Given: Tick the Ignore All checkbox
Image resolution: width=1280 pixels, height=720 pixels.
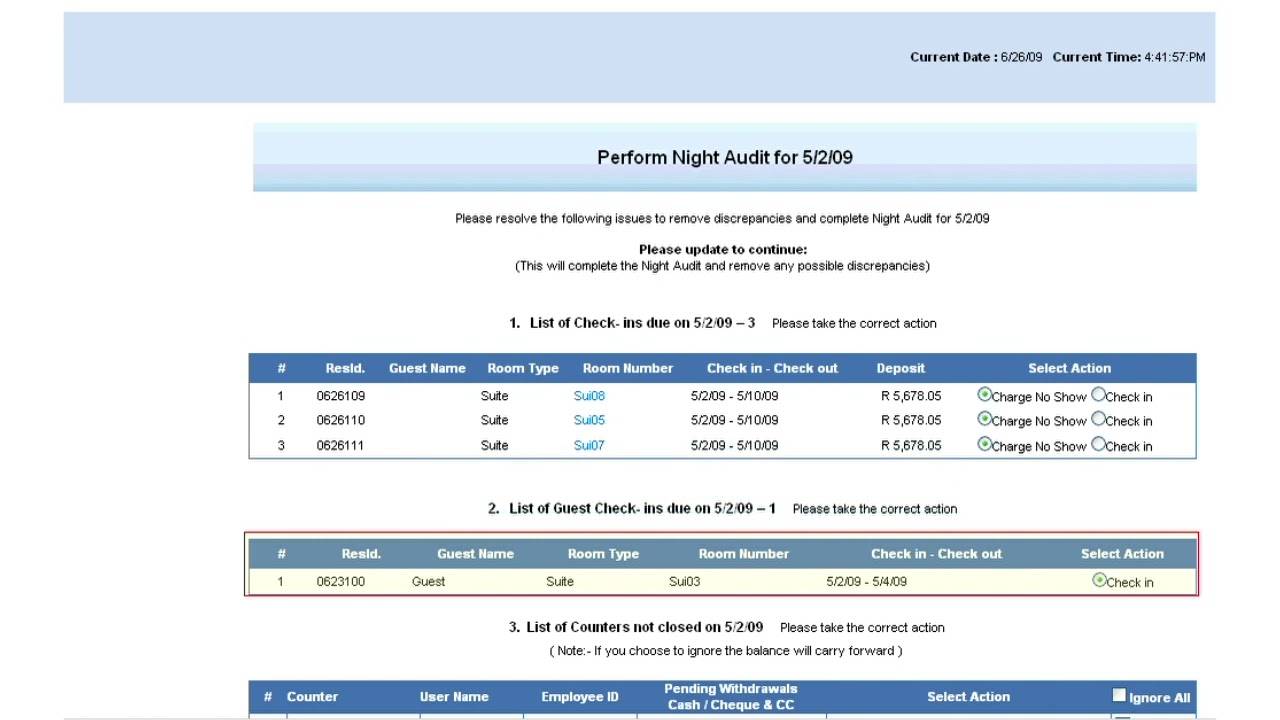Looking at the screenshot, I should click(x=1119, y=695).
